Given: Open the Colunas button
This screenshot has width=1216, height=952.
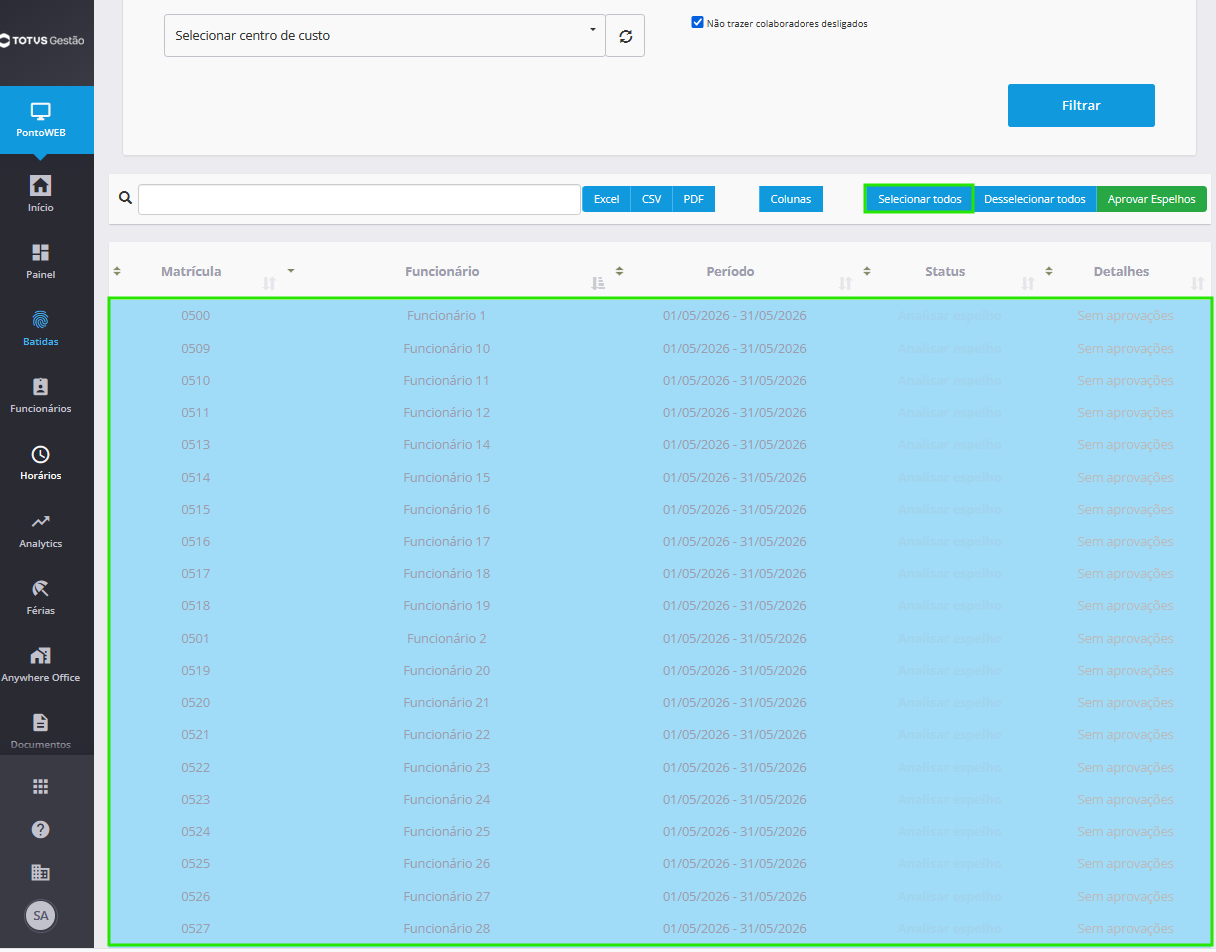Looking at the screenshot, I should click(791, 199).
